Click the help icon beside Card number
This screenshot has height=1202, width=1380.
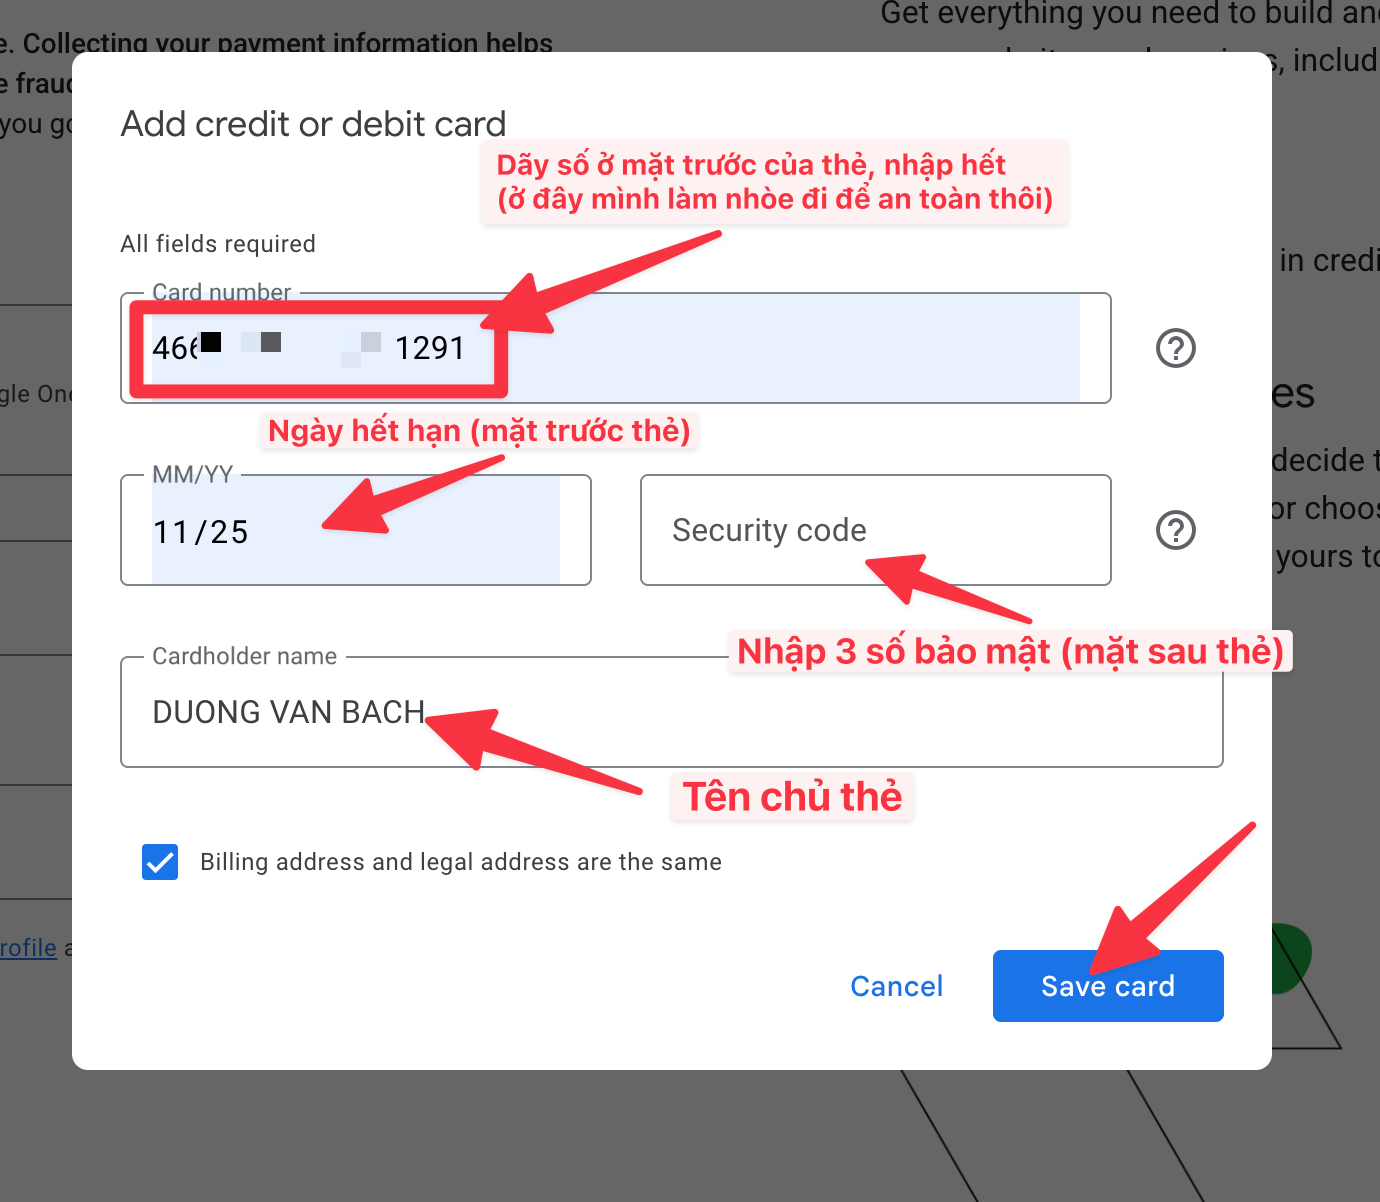[1176, 348]
